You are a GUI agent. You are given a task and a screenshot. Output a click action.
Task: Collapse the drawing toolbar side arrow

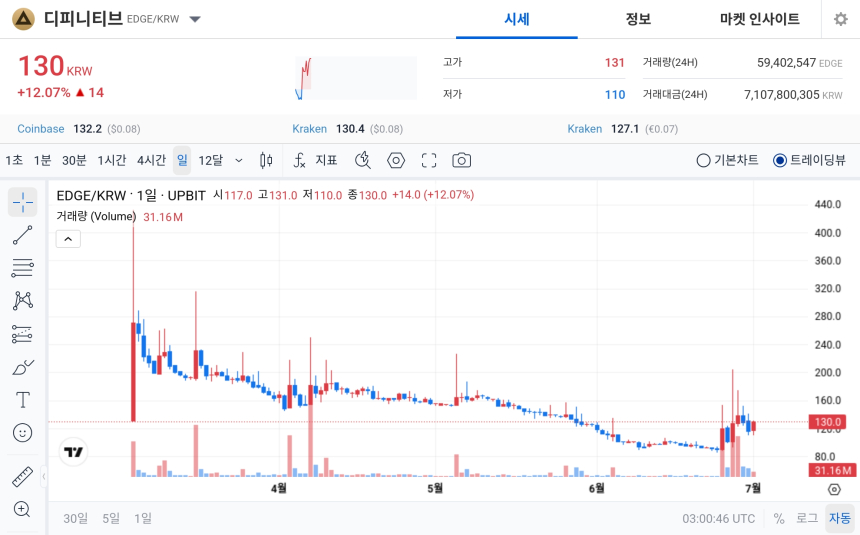44,476
